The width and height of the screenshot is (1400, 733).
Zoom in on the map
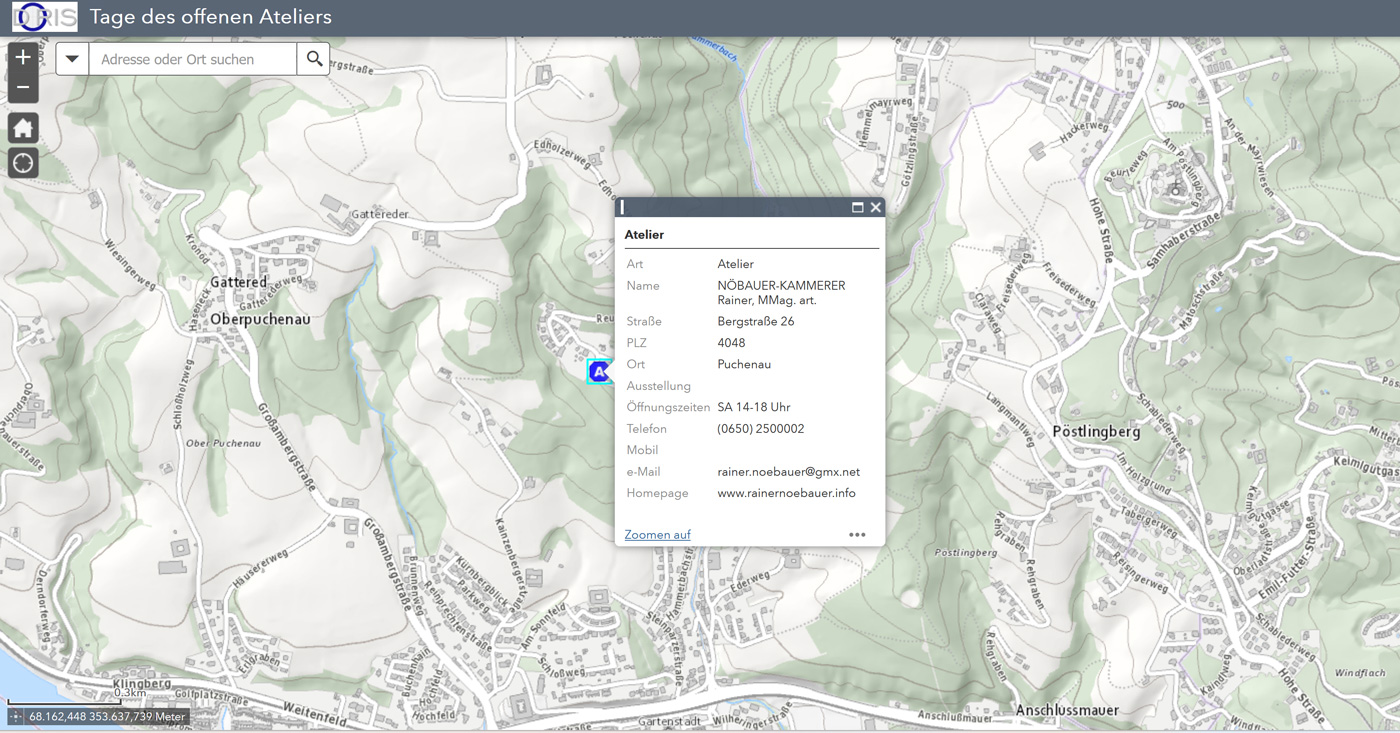coord(23,57)
